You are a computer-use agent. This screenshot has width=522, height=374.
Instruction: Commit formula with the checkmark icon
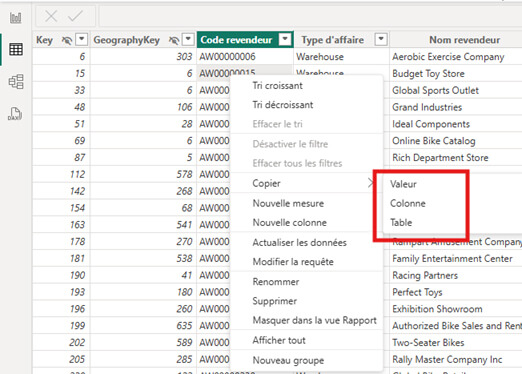pyautogui.click(x=75, y=16)
